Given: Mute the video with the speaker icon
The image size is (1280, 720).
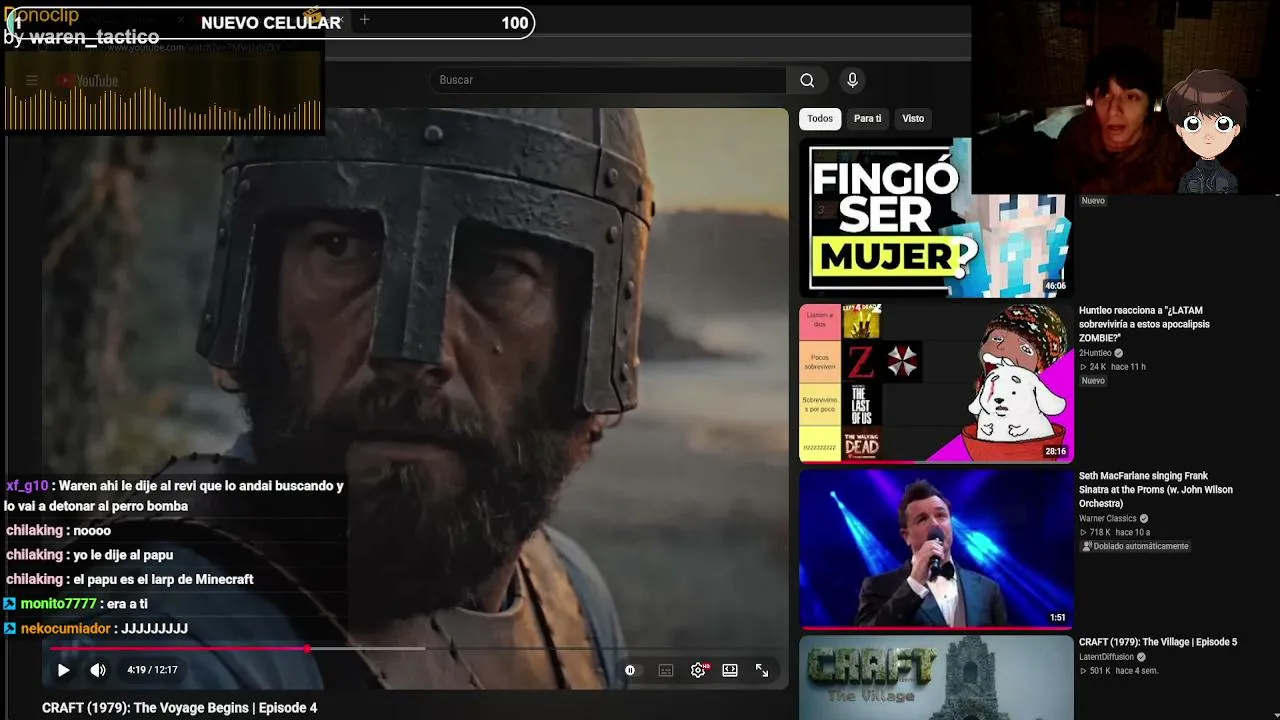Looking at the screenshot, I should [x=98, y=670].
